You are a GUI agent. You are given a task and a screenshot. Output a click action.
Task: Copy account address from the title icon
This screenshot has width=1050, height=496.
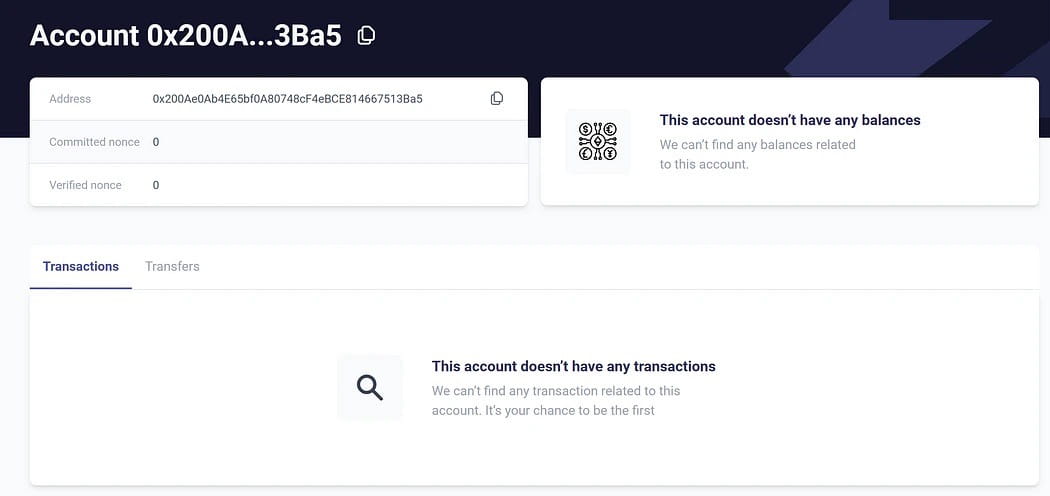click(x=366, y=35)
